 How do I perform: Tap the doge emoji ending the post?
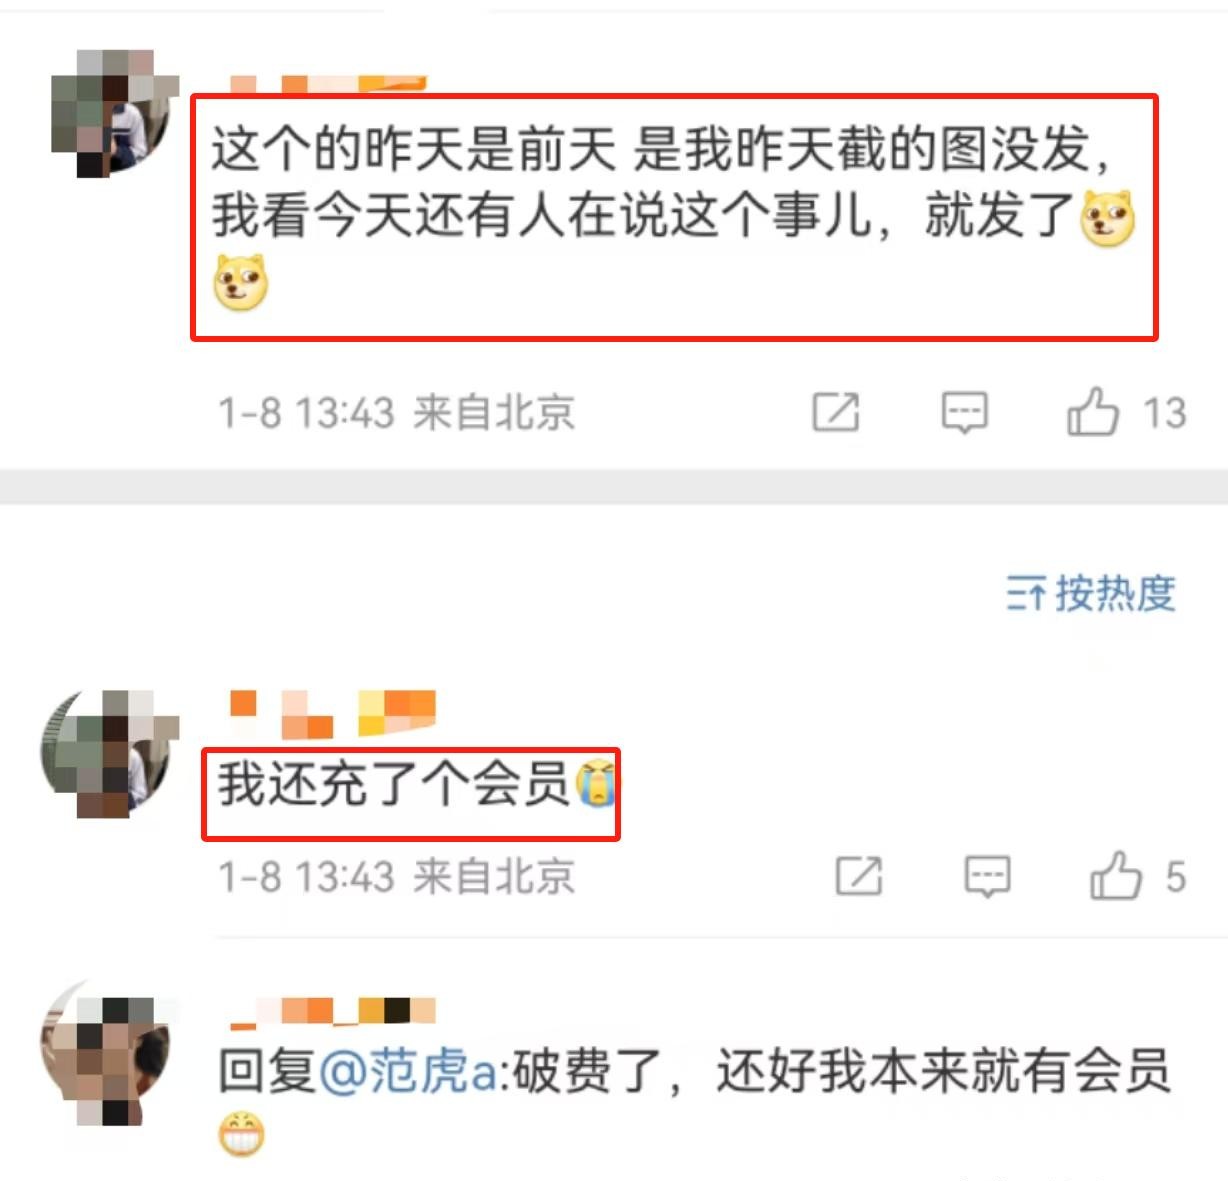[x=241, y=282]
